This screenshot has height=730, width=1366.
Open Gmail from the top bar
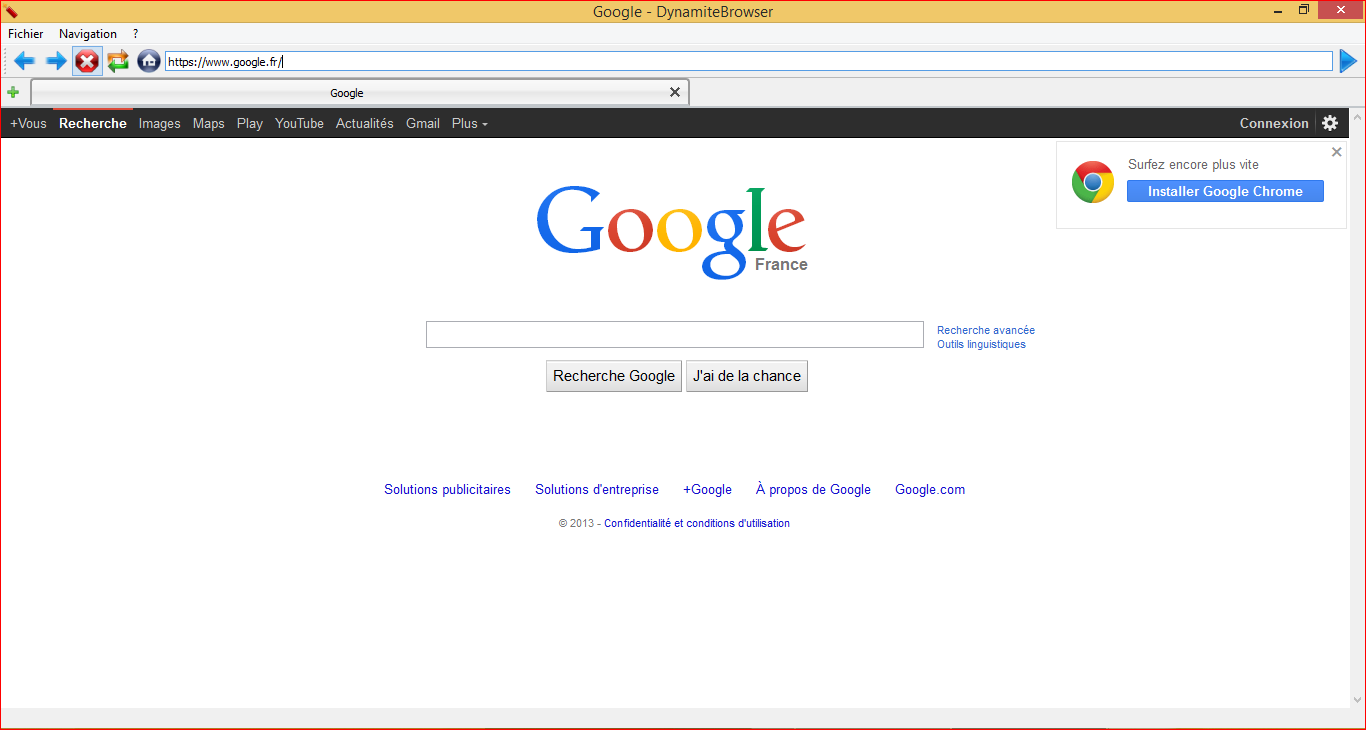422,123
